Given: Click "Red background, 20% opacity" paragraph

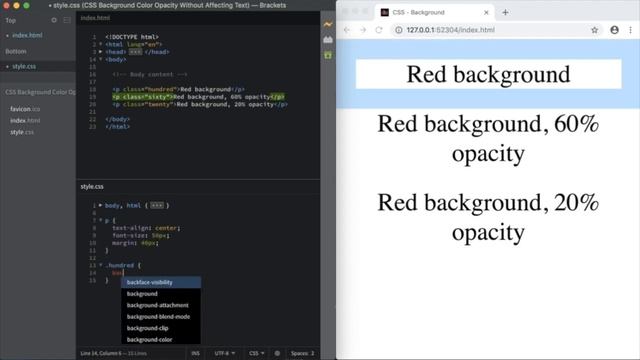Looking at the screenshot, I should coord(488,217).
